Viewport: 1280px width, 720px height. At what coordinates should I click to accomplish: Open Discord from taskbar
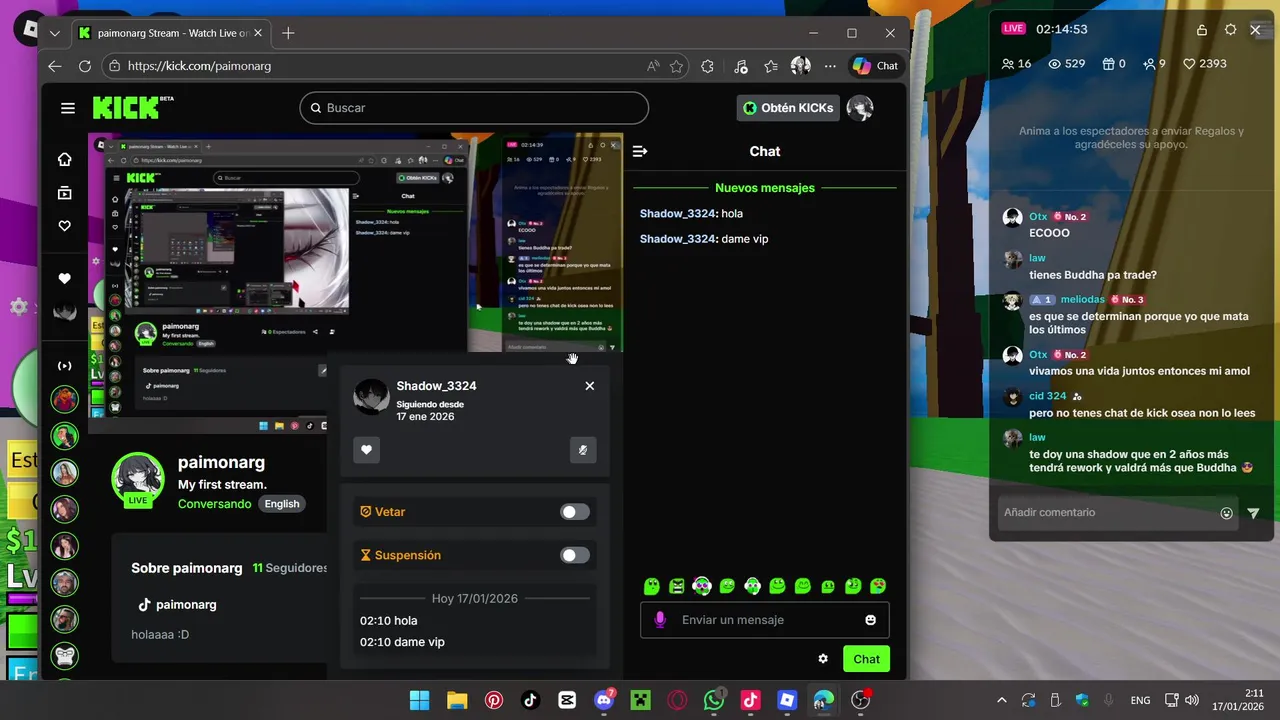[604, 700]
